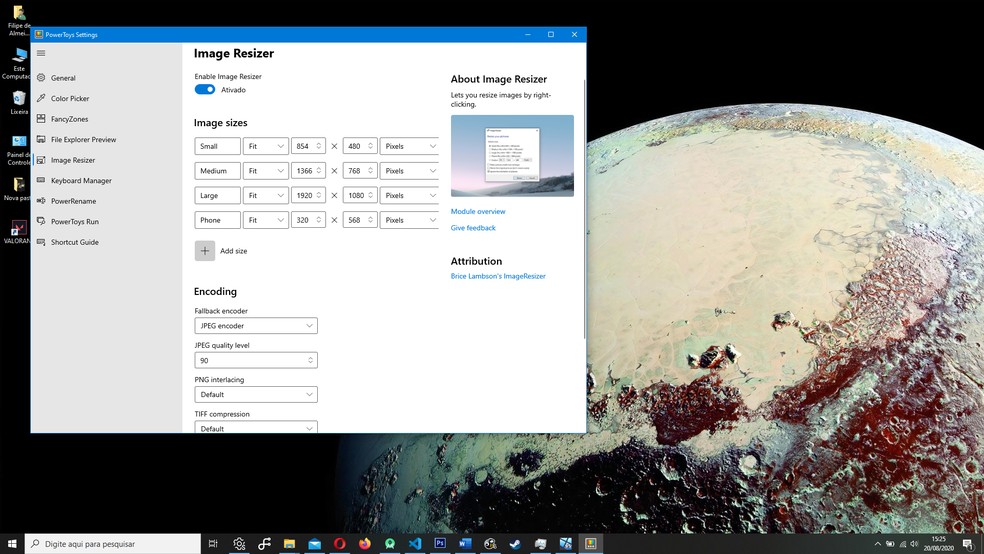The image size is (984, 554).
Task: Disable the Enable Image Resizer toggle
Action: coord(205,90)
